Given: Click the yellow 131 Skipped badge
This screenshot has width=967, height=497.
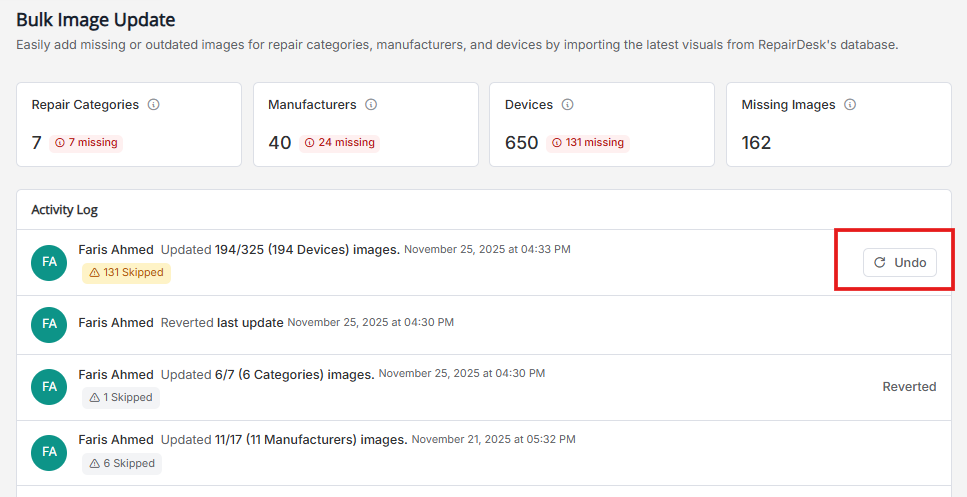Looking at the screenshot, I should pyautogui.click(x=126, y=272).
